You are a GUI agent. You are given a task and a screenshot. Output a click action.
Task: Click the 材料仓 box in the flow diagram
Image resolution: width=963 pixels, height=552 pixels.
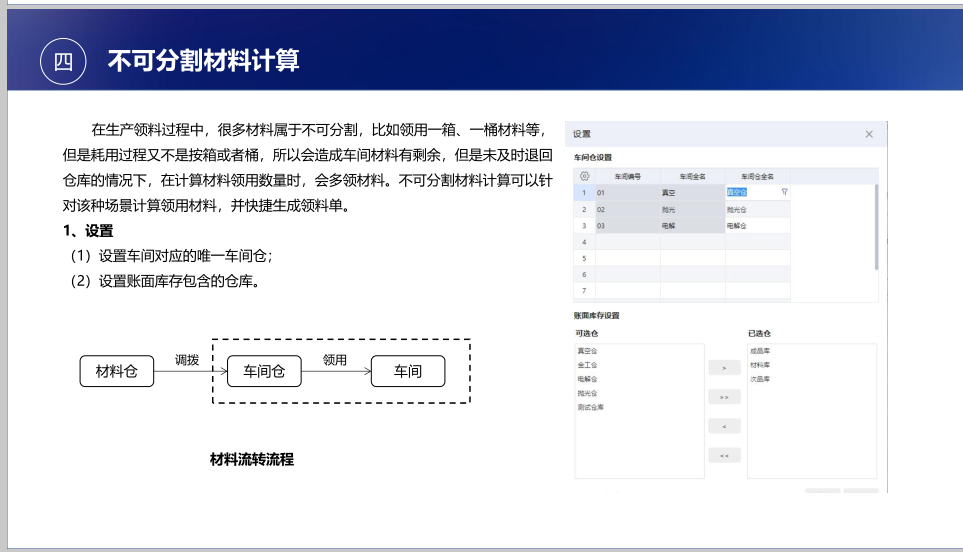(116, 372)
